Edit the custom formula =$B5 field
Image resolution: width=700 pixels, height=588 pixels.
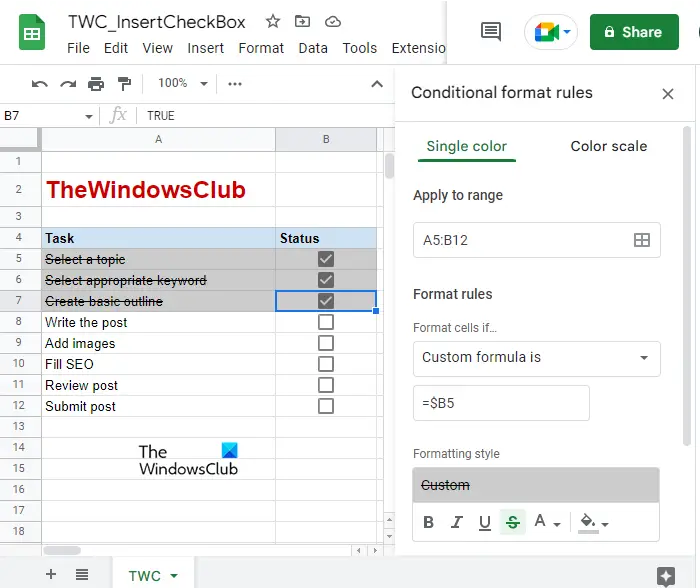pyautogui.click(x=501, y=403)
